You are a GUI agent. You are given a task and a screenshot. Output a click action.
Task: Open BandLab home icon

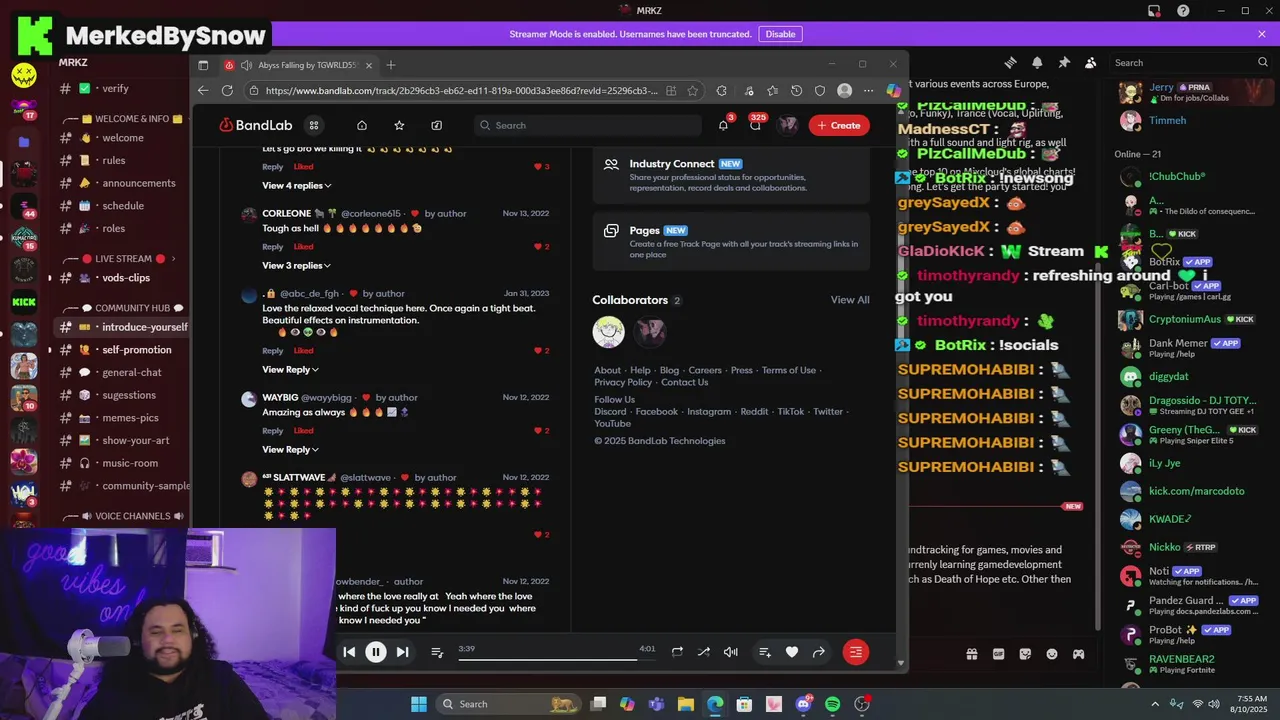(362, 125)
